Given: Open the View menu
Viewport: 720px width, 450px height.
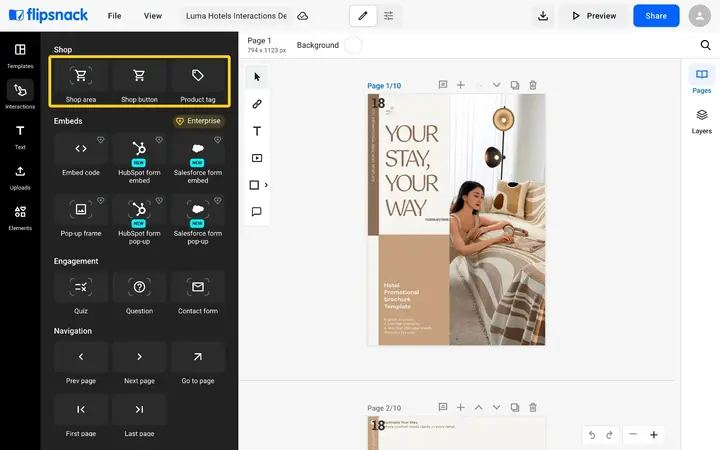Looking at the screenshot, I should [152, 16].
